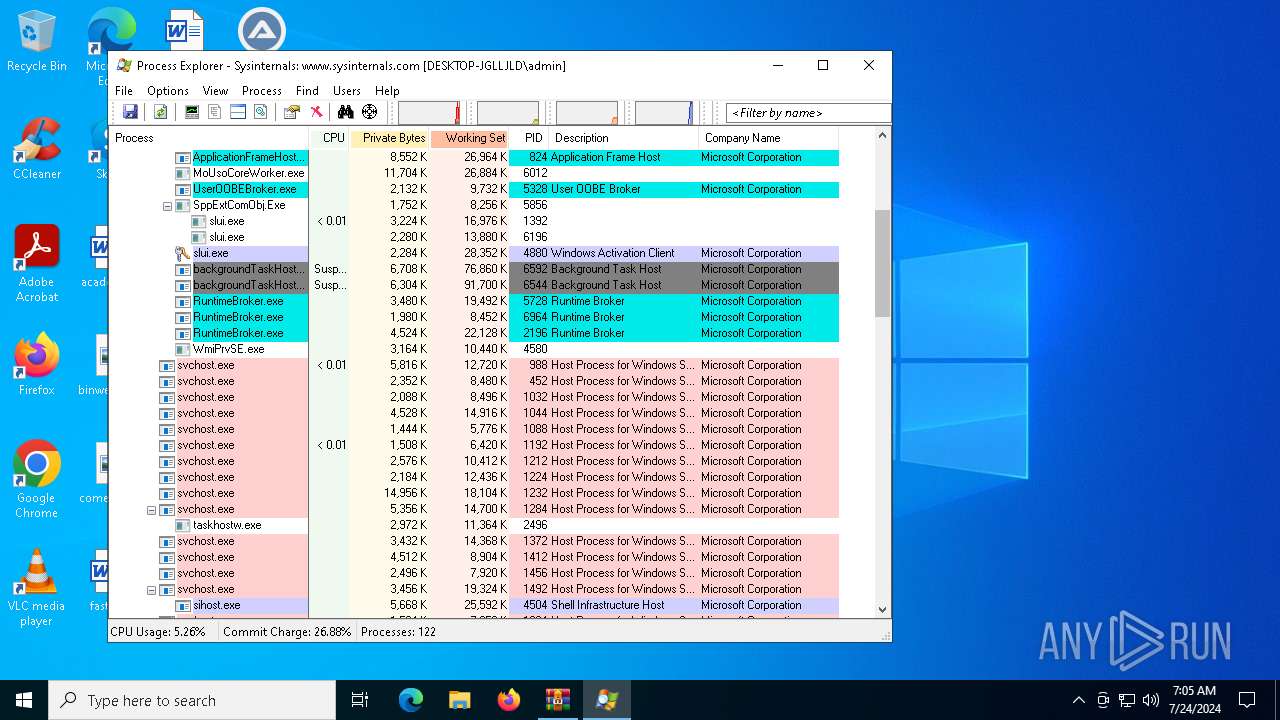Toggle the Show Process Tree icon
The image size is (1280, 720).
tap(214, 112)
